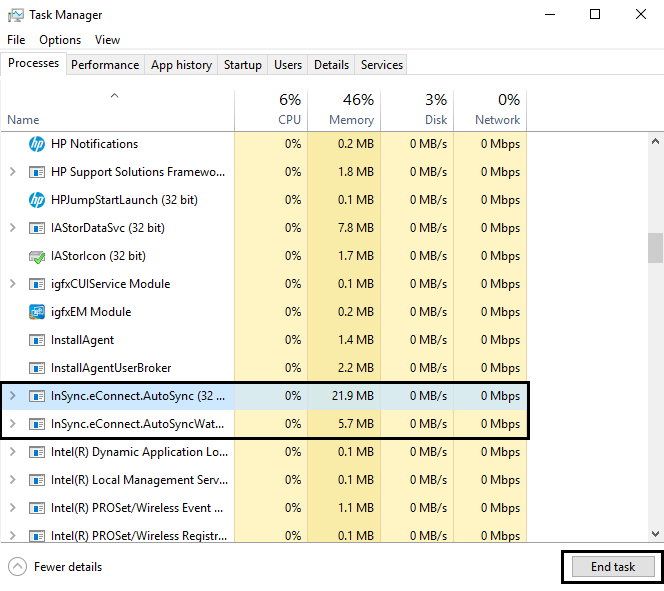Click the igfxCUIService Module icon
Viewport: 664px width, 591px height.
point(37,284)
